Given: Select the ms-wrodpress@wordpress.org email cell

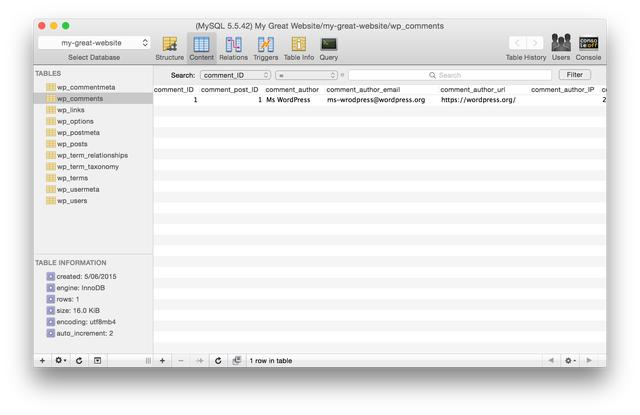Looking at the screenshot, I should click(376, 100).
